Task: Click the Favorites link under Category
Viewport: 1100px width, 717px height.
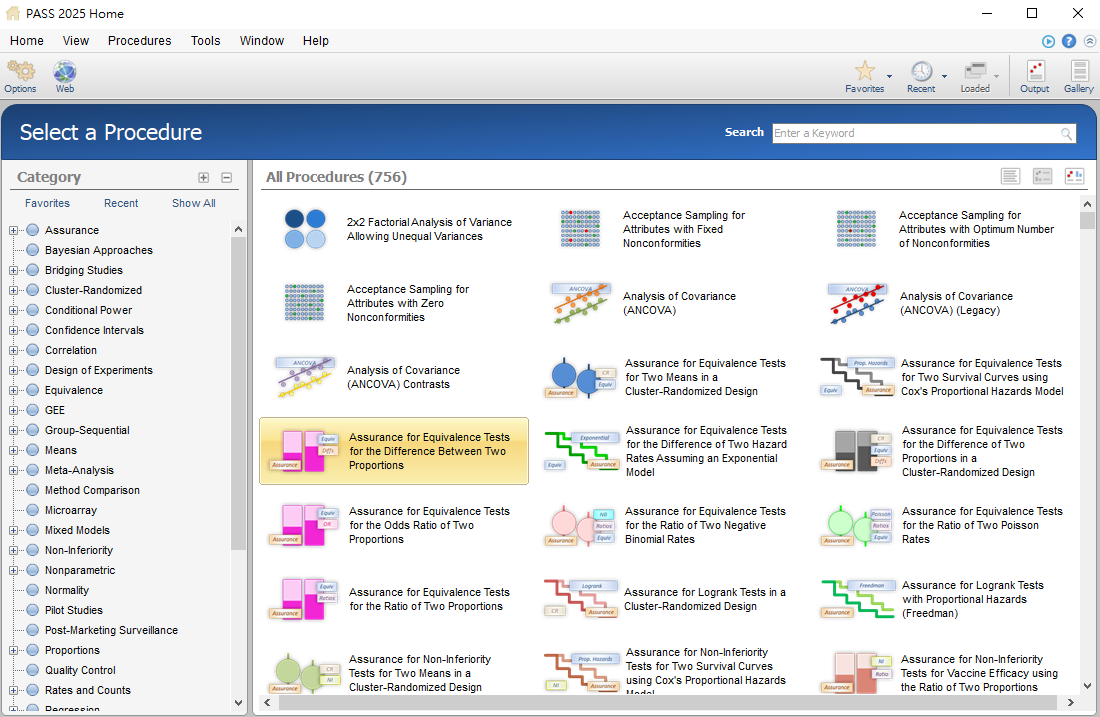Action: point(47,203)
